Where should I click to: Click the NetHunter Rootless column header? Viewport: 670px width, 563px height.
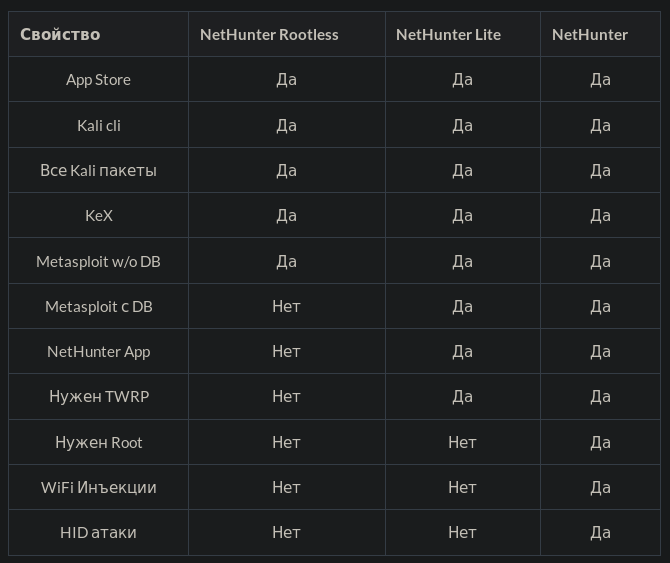click(x=269, y=34)
